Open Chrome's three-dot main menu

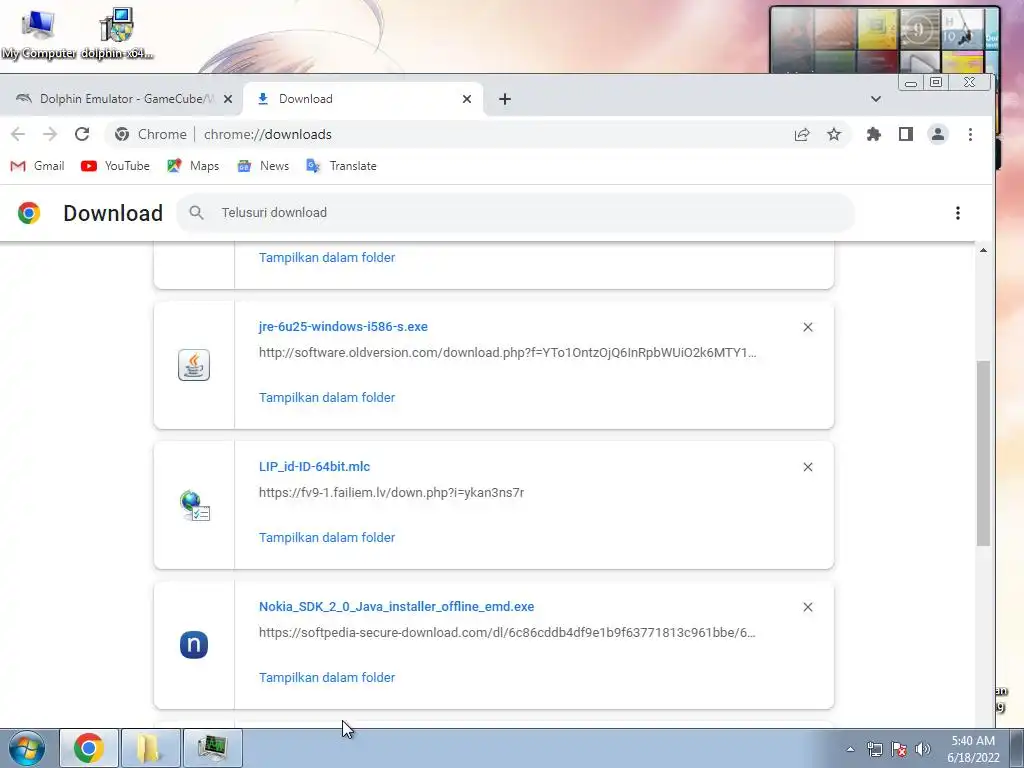[970, 135]
